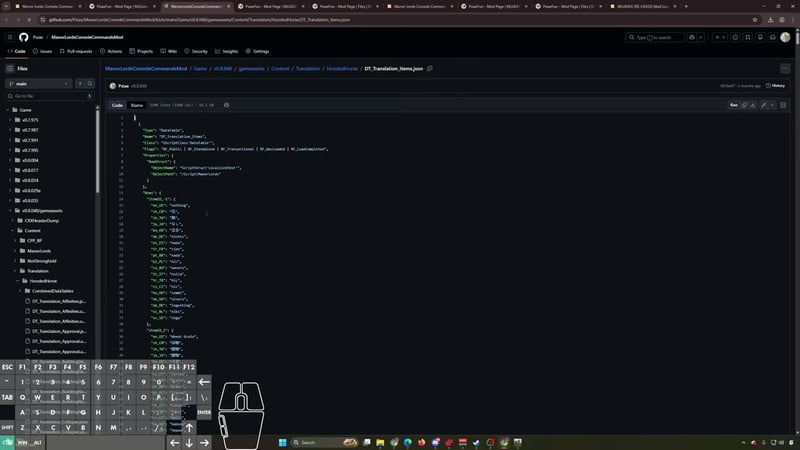Select the v0.8.035 folder in tree
The image size is (800, 450).
coord(30,201)
